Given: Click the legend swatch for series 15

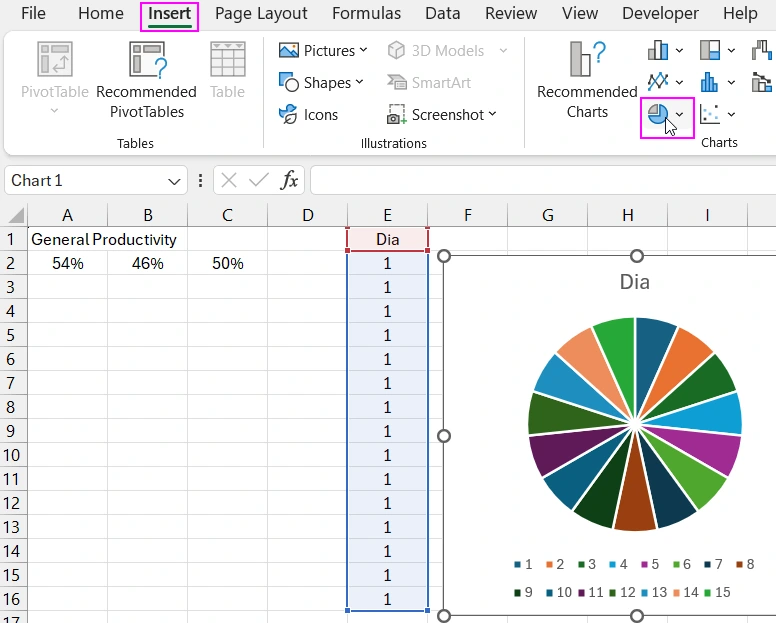Looking at the screenshot, I should click(x=708, y=593).
